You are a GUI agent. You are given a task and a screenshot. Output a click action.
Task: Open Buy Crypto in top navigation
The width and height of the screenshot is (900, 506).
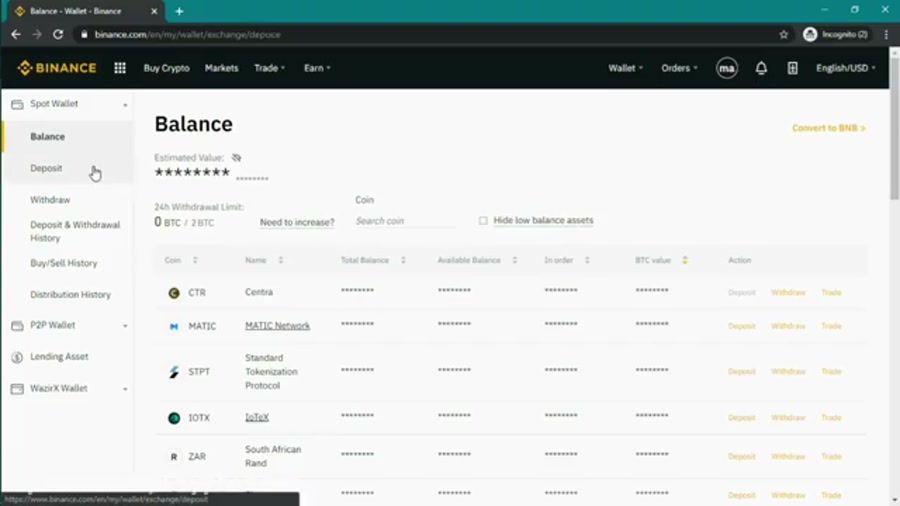166,68
